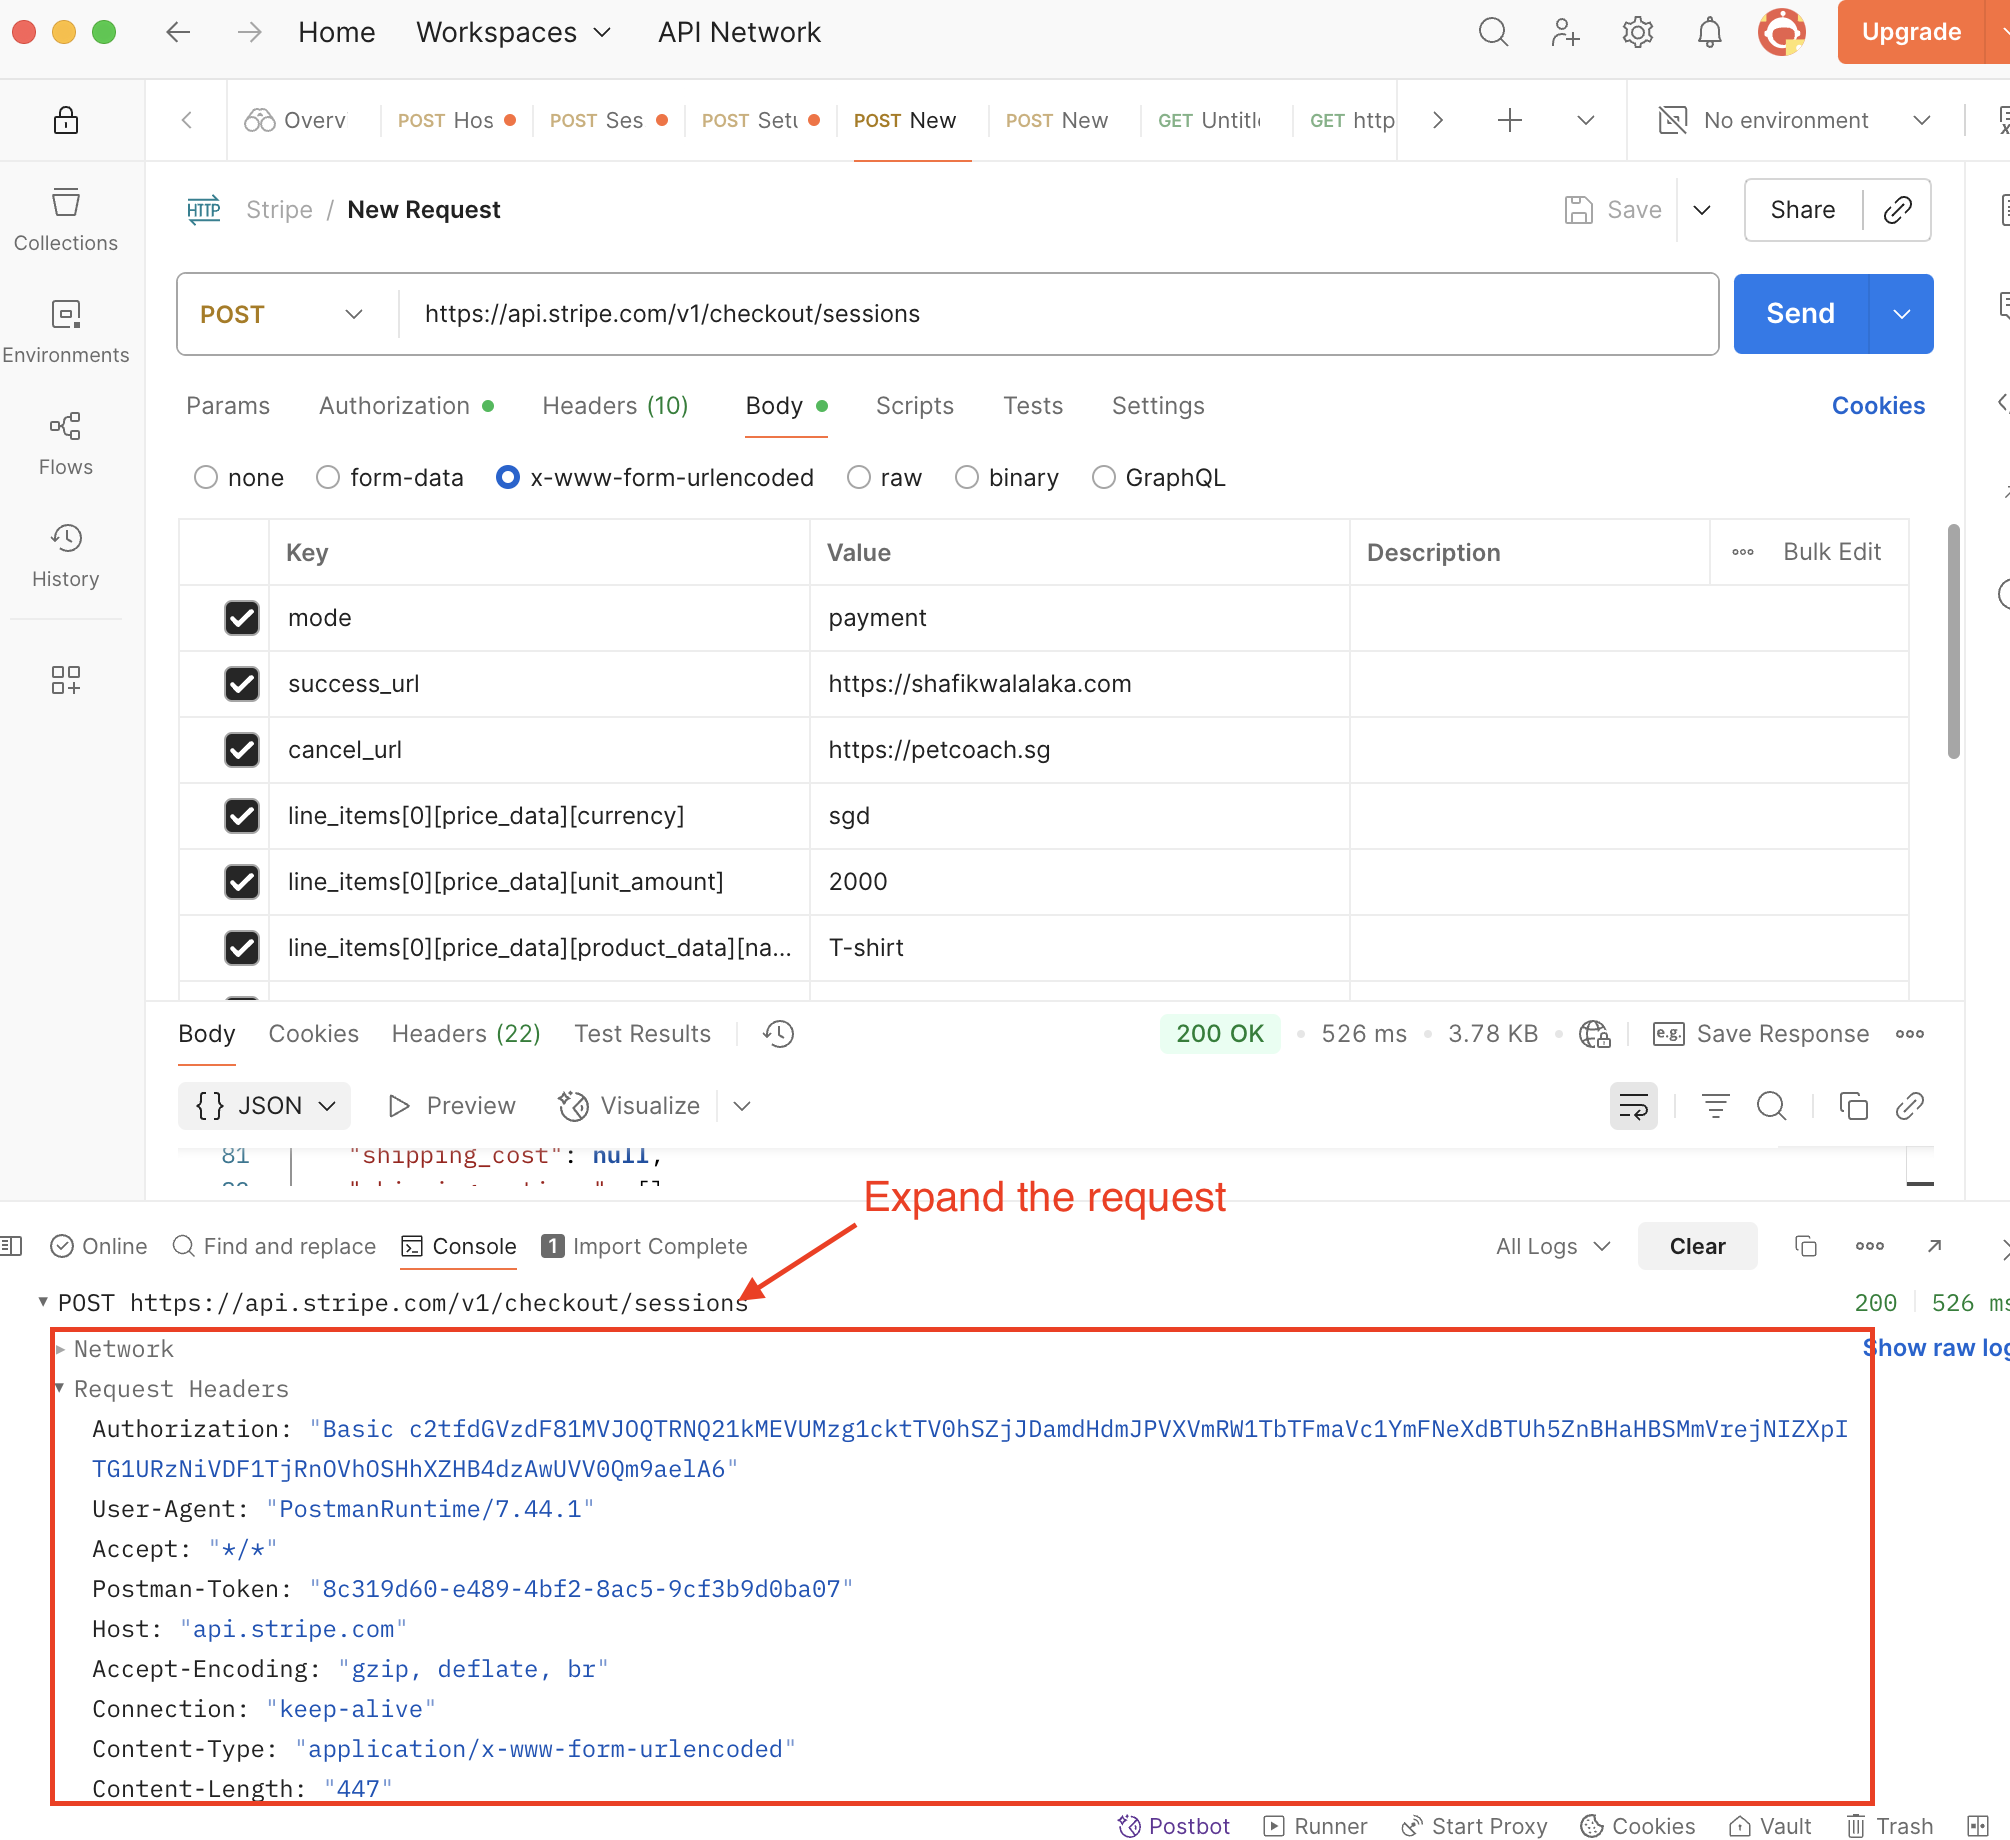Screen dimensions: 2010x1840
Task: Click the invite people icon
Action: (1565, 33)
